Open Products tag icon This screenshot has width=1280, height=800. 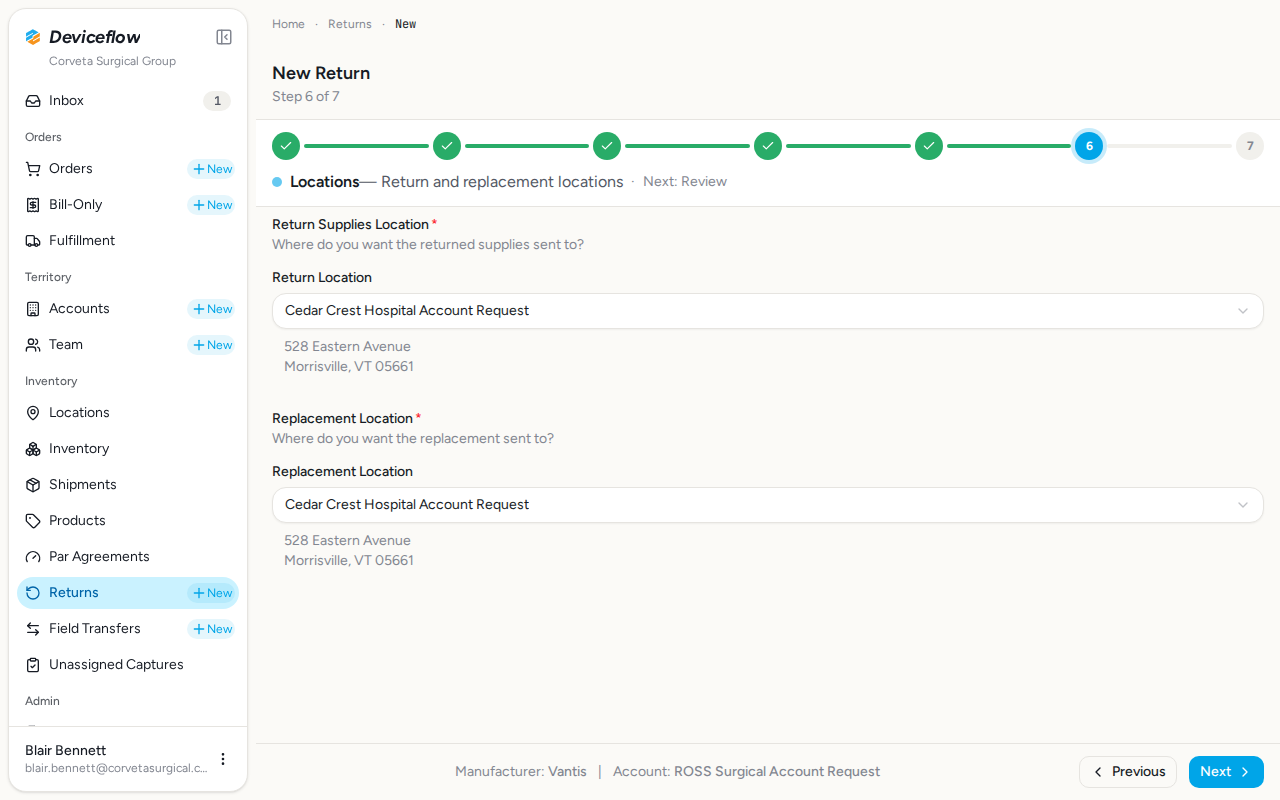(33, 521)
